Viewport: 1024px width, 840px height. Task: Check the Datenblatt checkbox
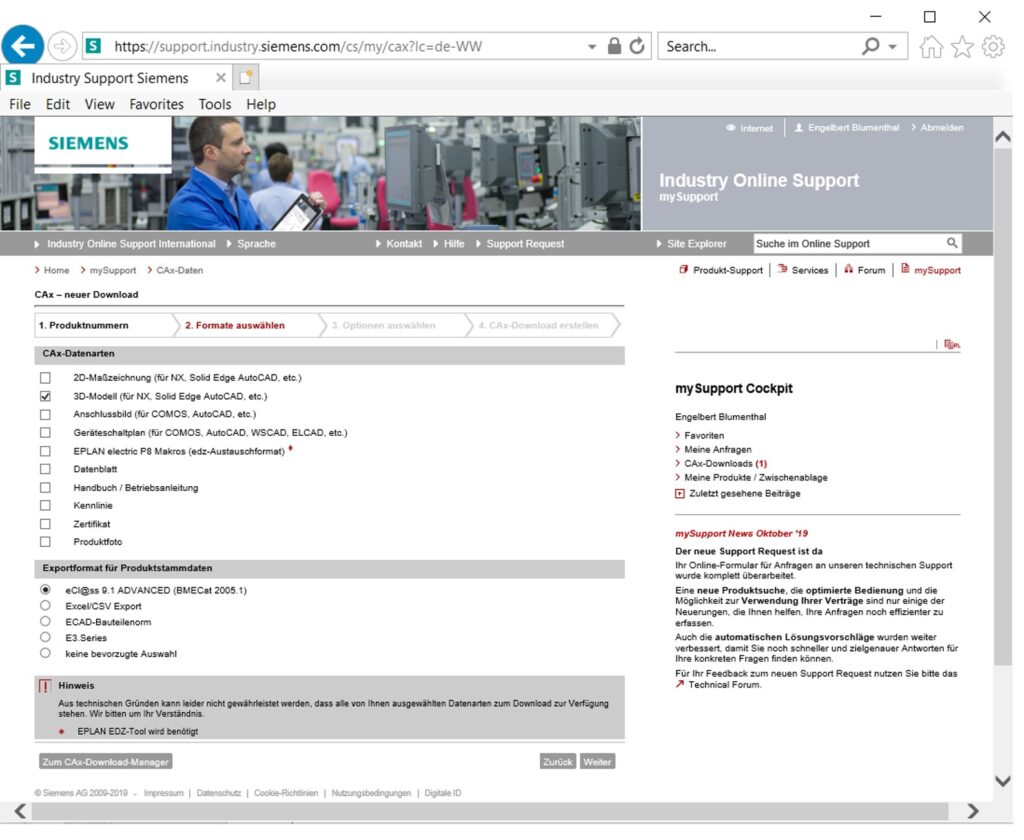tap(45, 469)
